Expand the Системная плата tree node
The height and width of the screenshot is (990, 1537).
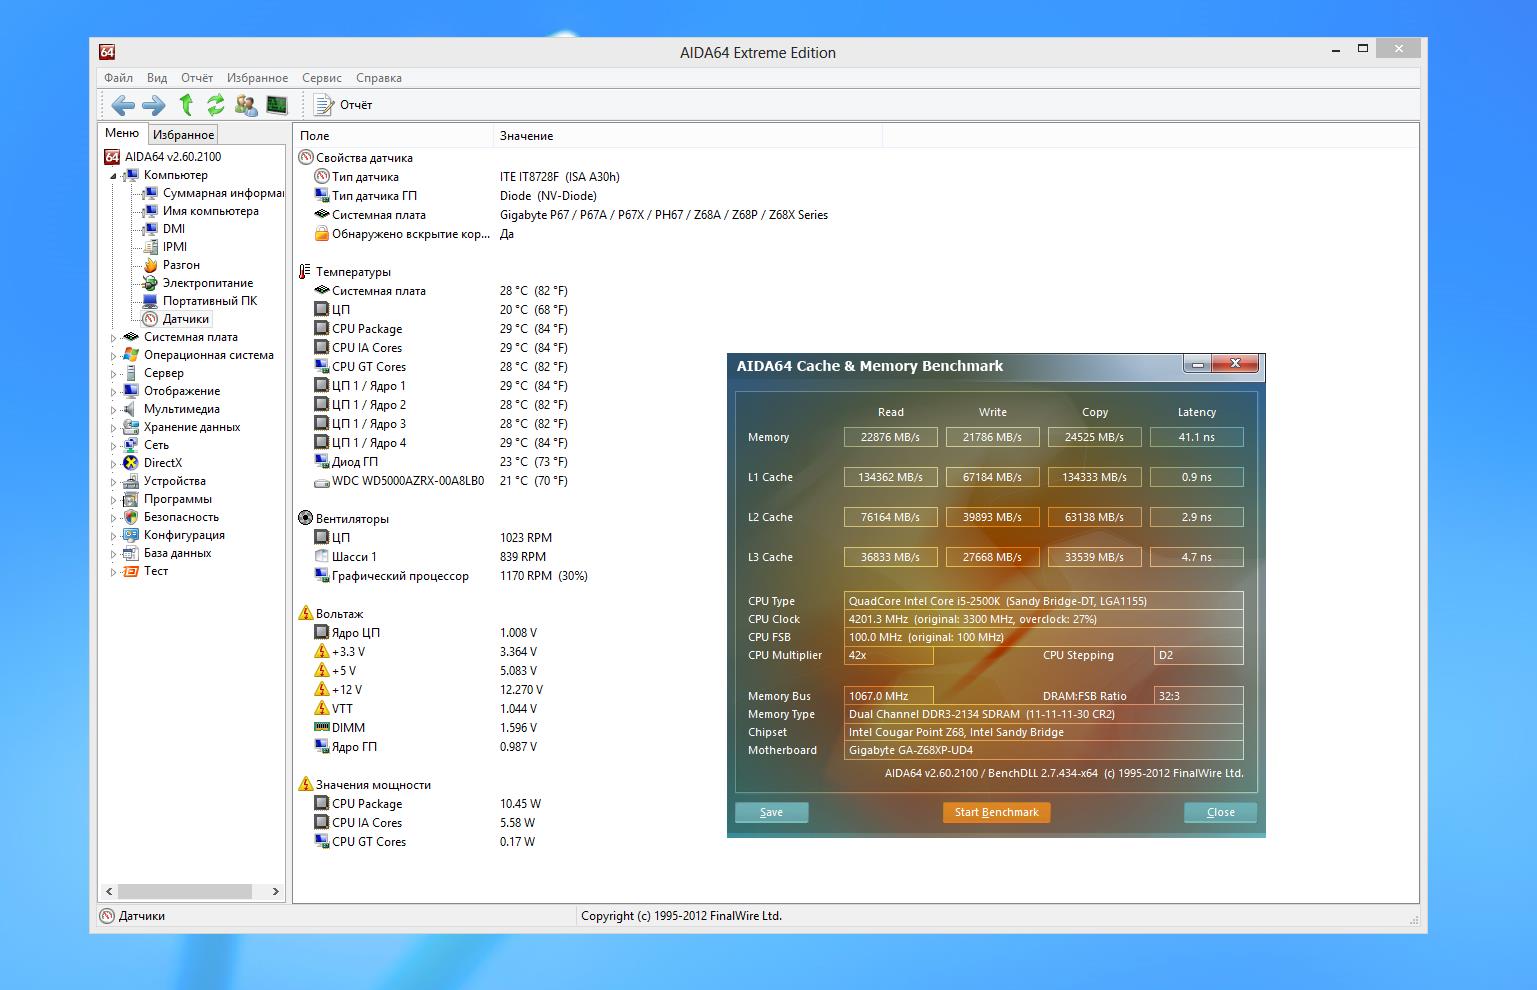[x=113, y=338]
